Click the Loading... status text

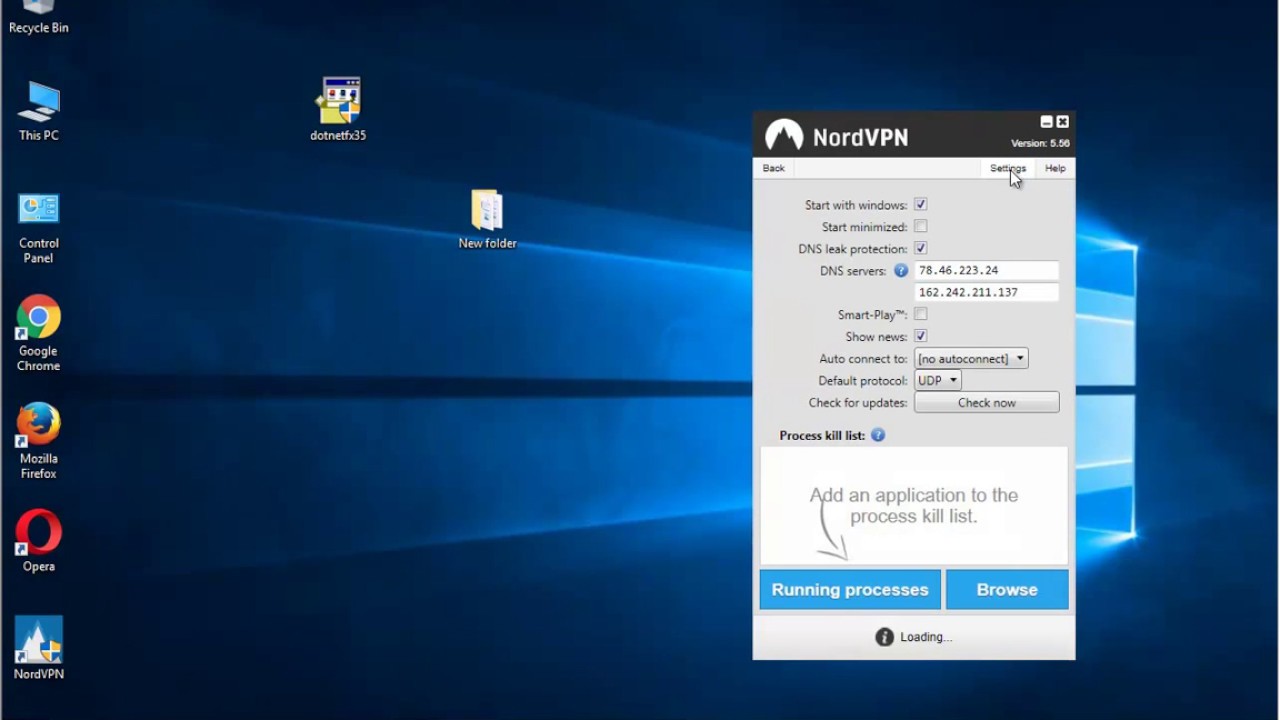point(926,637)
